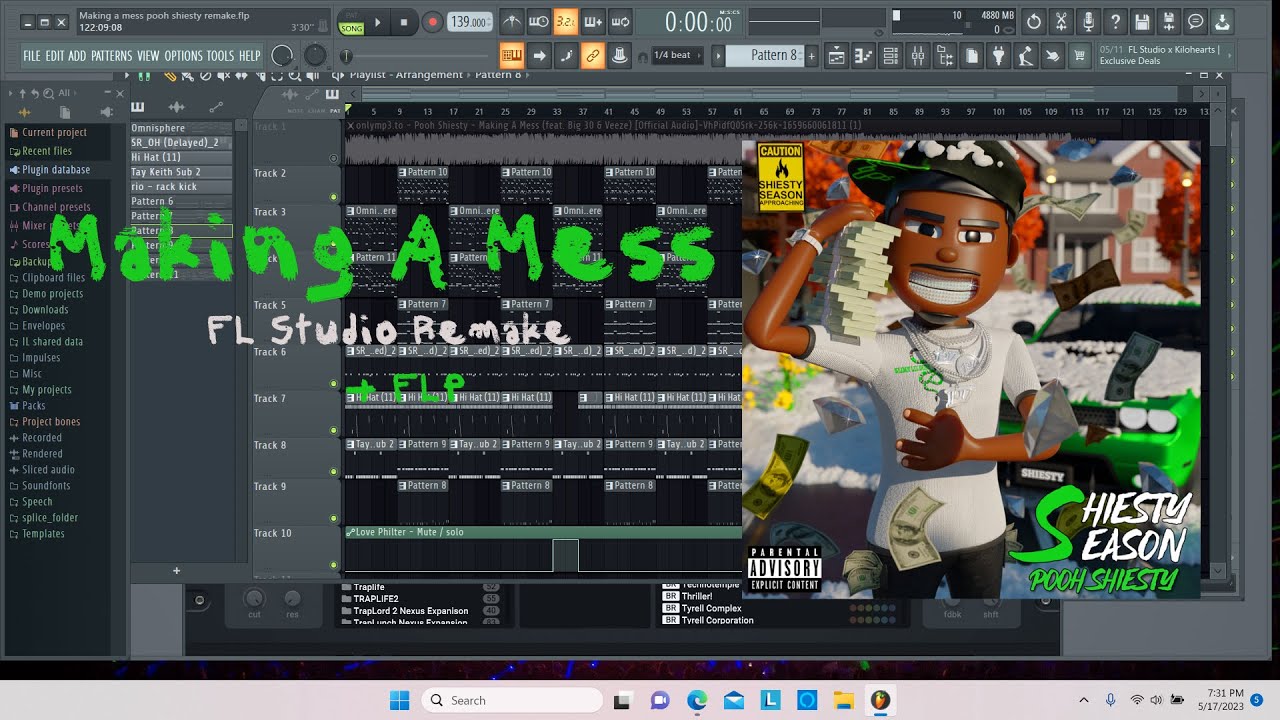Image resolution: width=1280 pixels, height=720 pixels.
Task: Toggle overdub (blend recording) icon
Action: 592,21
